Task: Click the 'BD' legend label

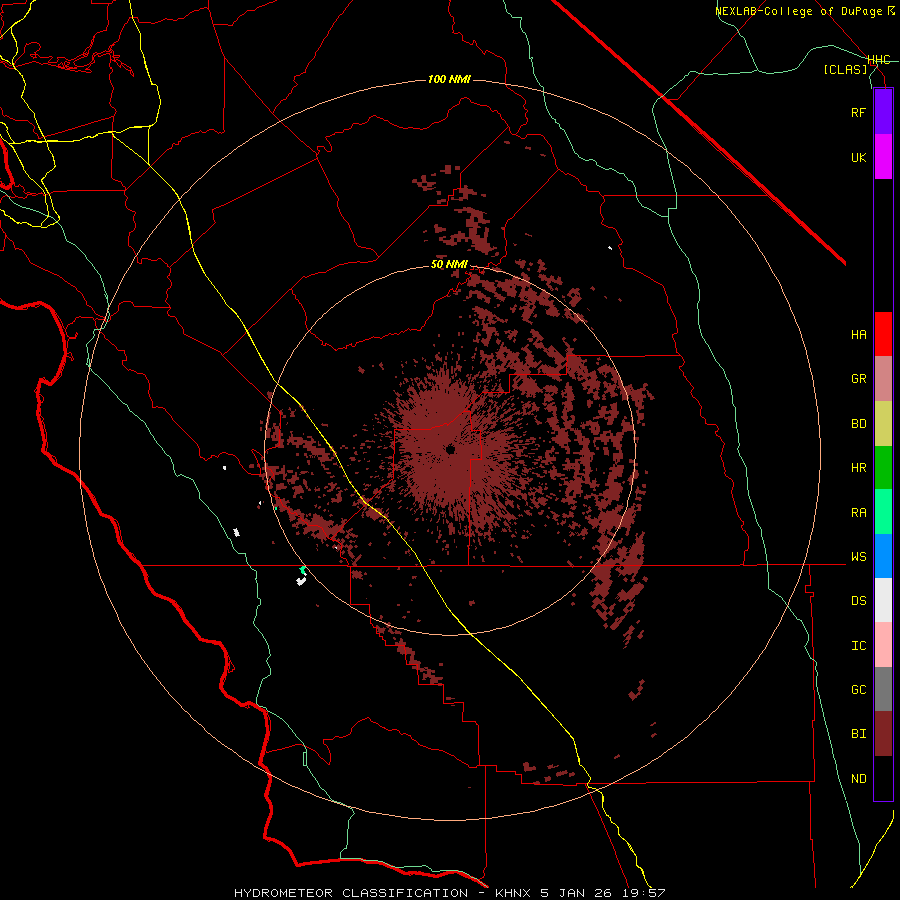Action: (x=858, y=424)
